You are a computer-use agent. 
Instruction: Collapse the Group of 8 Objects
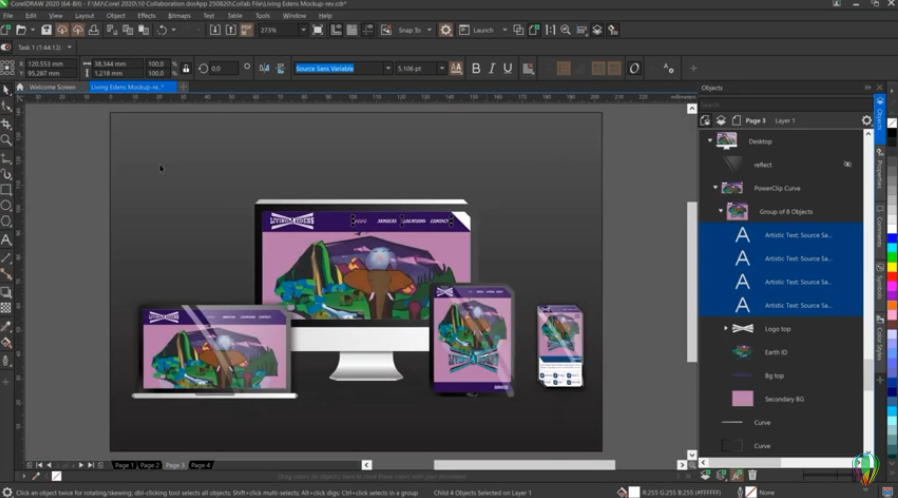pos(721,211)
